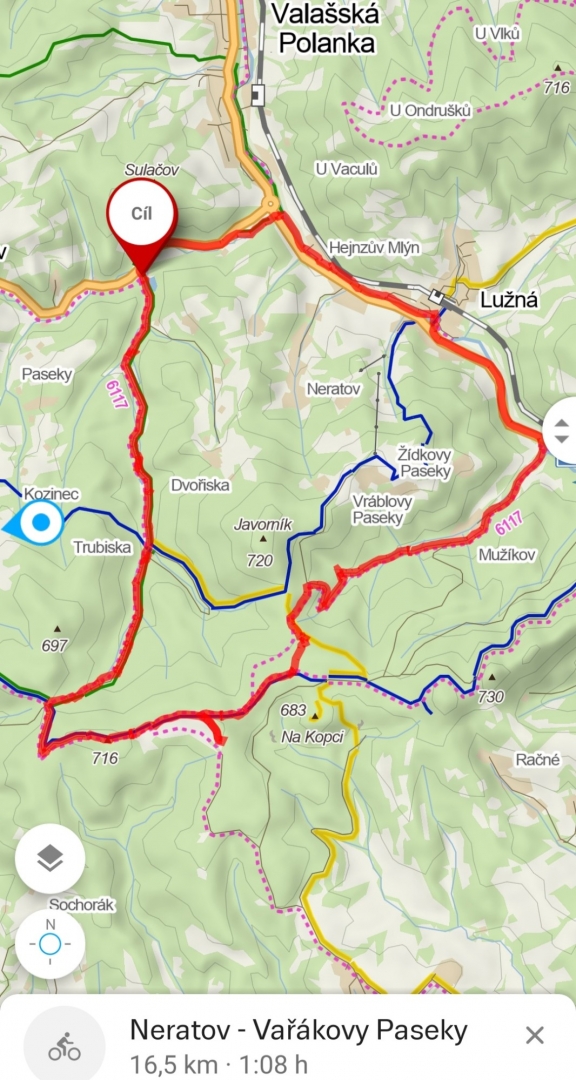
Task: Open the map layers button
Action: (50, 858)
